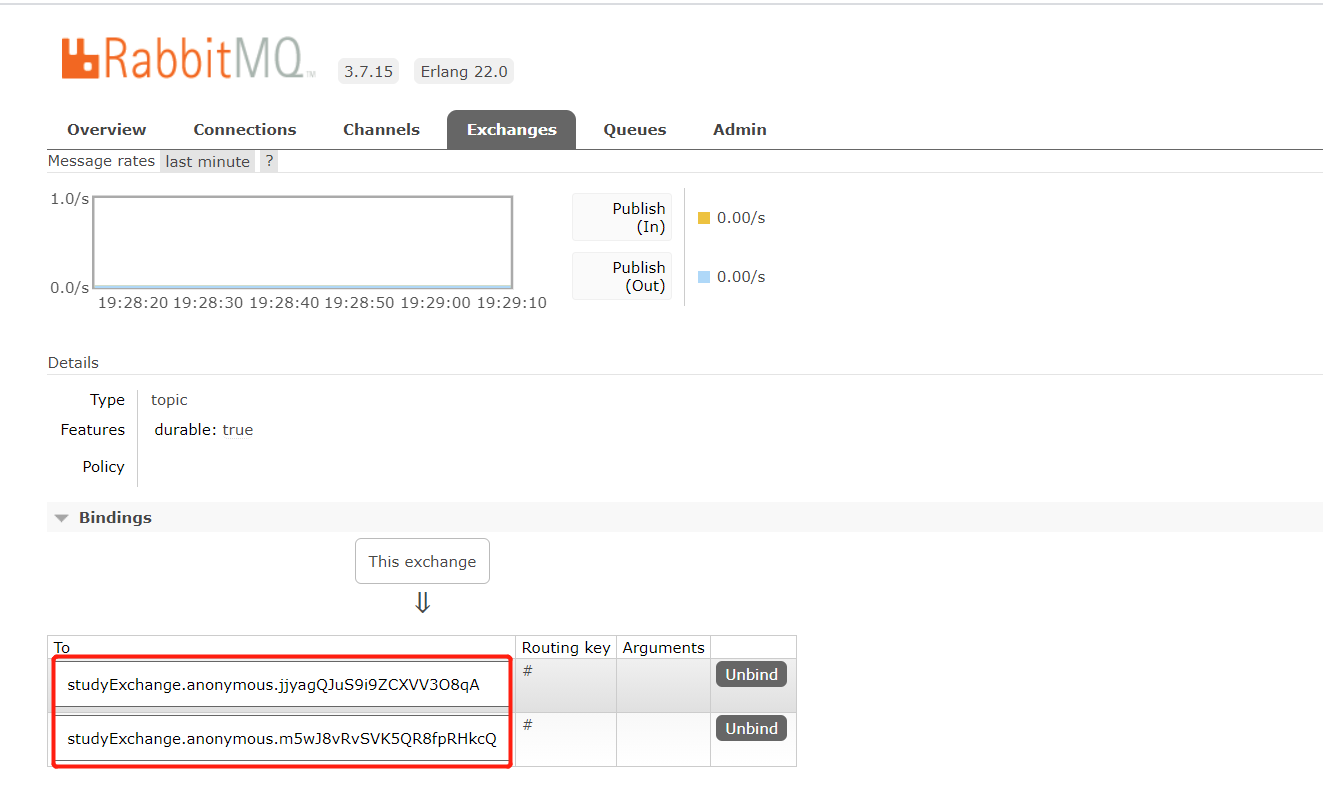Click the '?' help next to message rates
Viewport: 1323px width, 786px height.
[269, 161]
